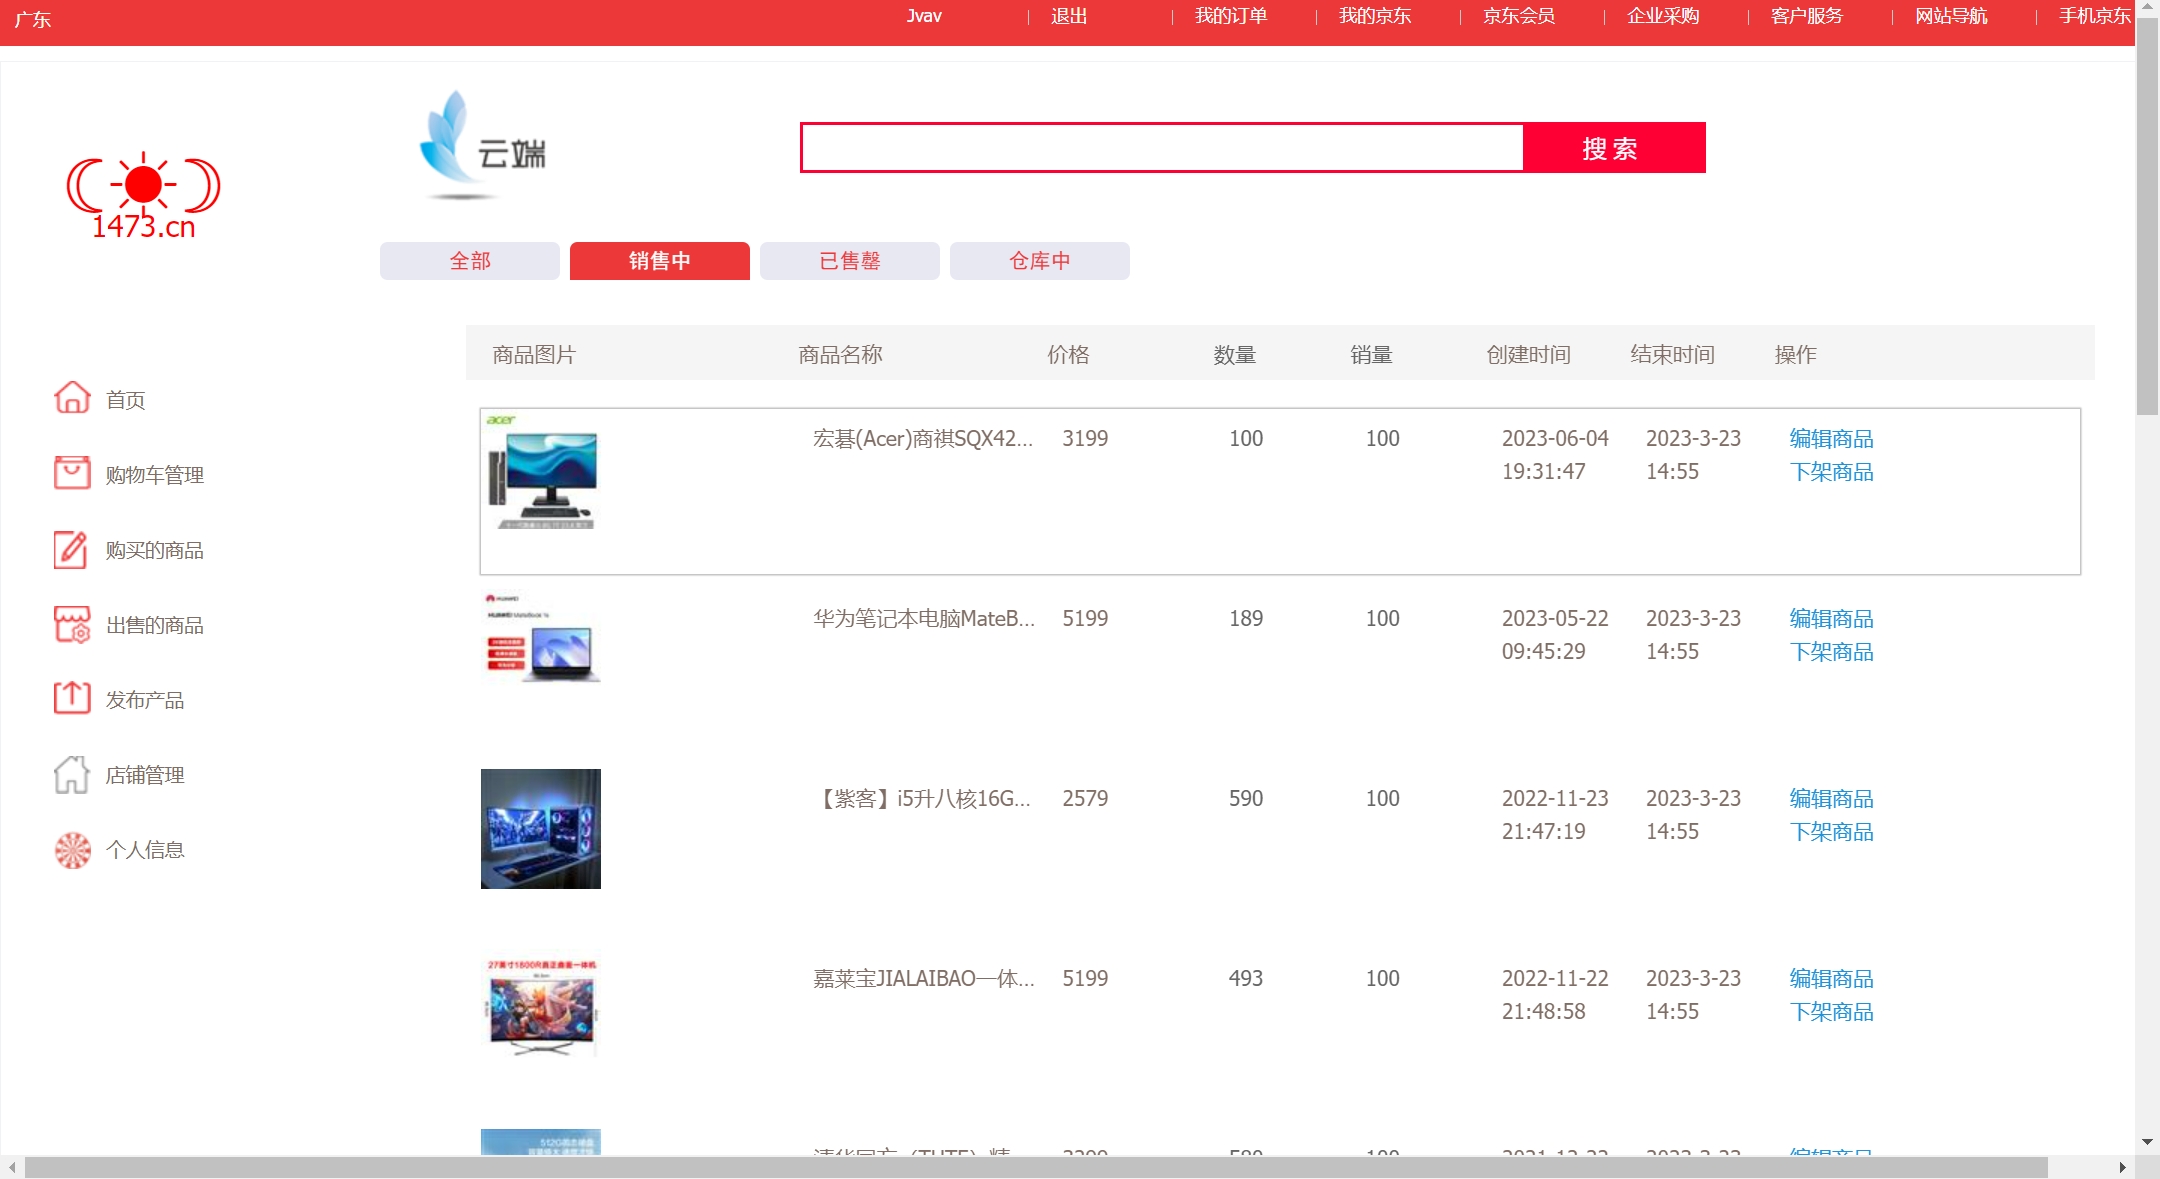2160x1179 pixels.
Task: Open 京东会员 in the top bar
Action: click(x=1519, y=16)
